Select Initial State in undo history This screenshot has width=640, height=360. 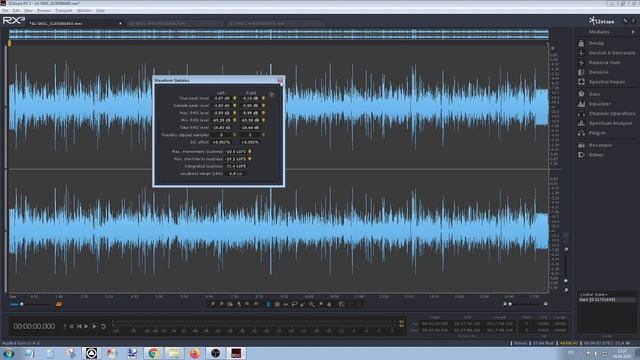click(x=593, y=295)
